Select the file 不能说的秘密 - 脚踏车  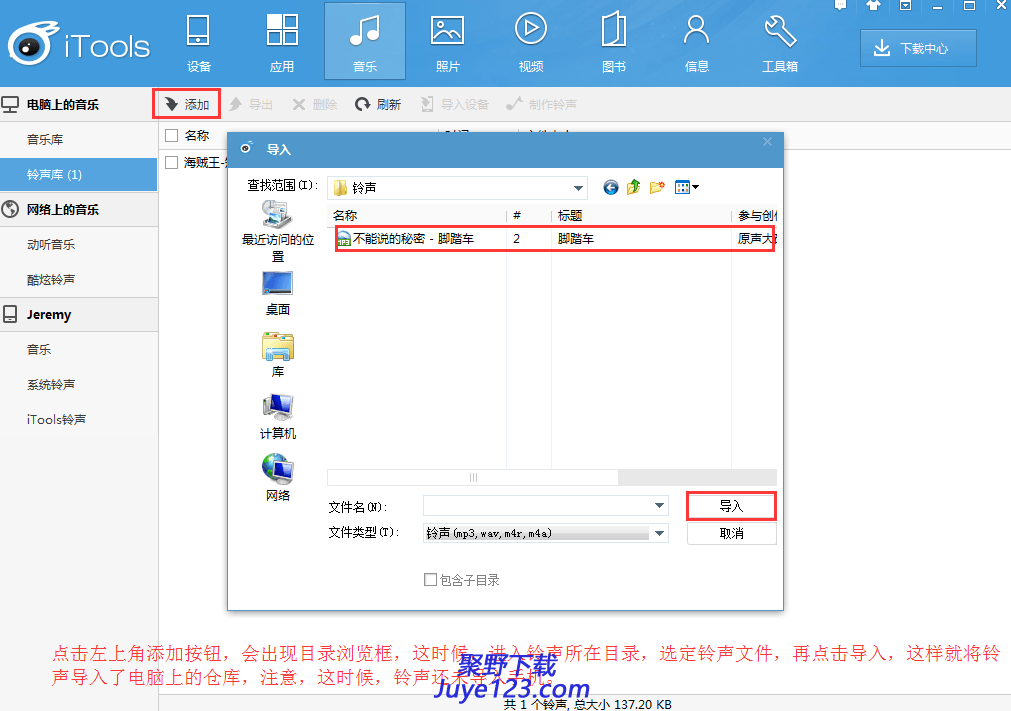555,239
